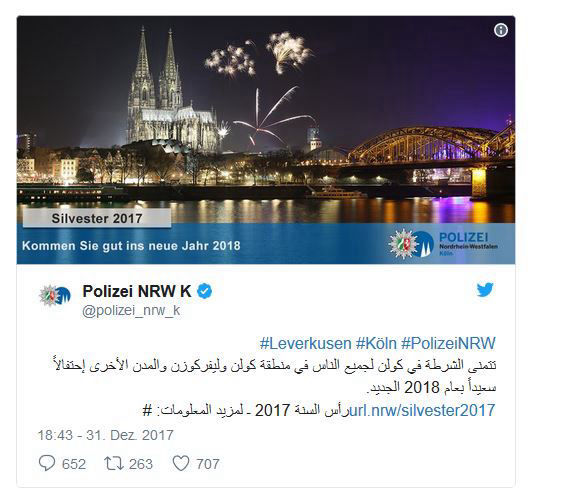The width and height of the screenshot is (574, 492).
Task: Click the Silvester 2017 label on image
Action: [97, 218]
